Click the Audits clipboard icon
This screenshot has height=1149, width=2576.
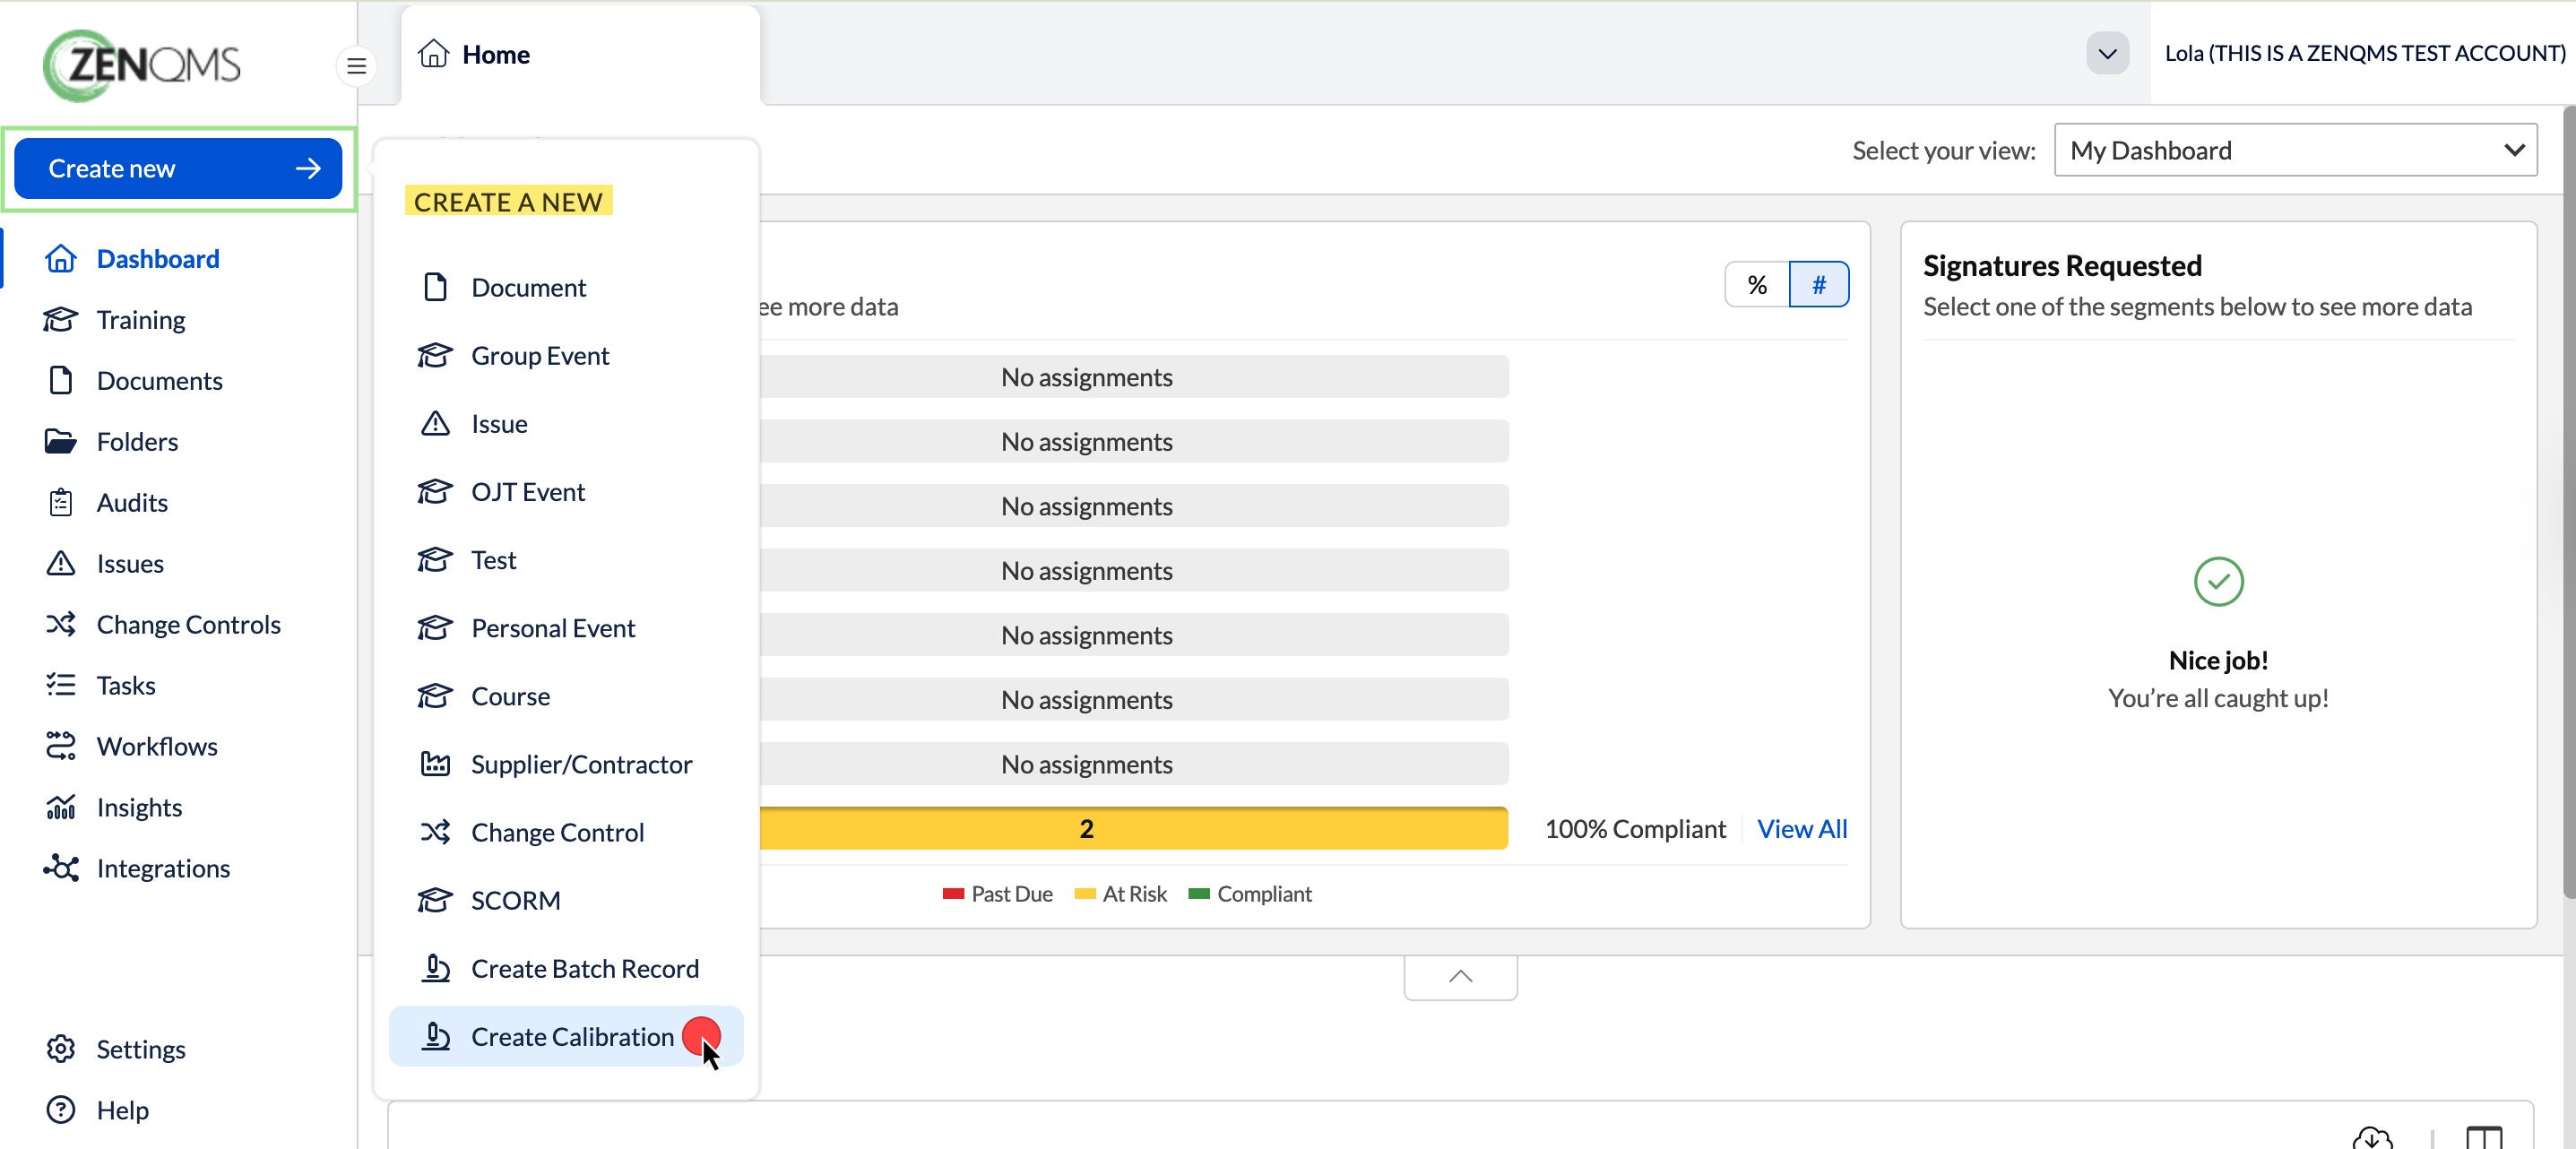tap(60, 503)
